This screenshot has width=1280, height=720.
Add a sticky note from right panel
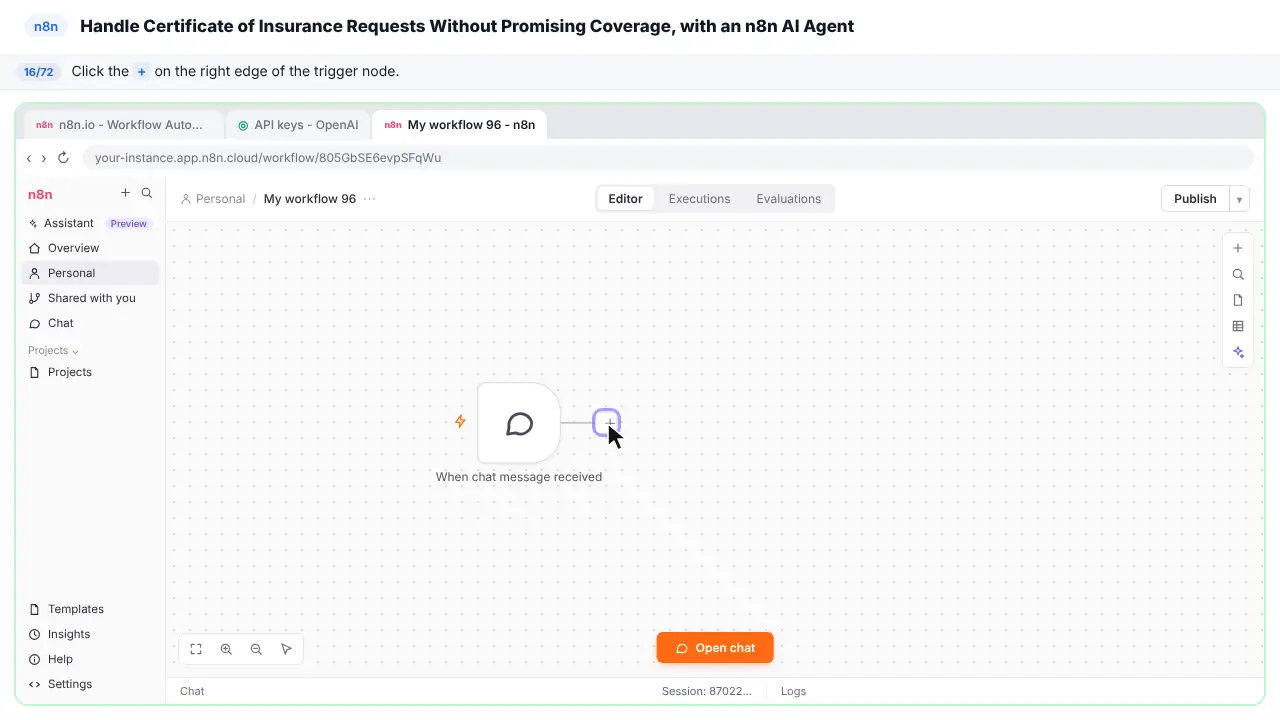(x=1238, y=300)
